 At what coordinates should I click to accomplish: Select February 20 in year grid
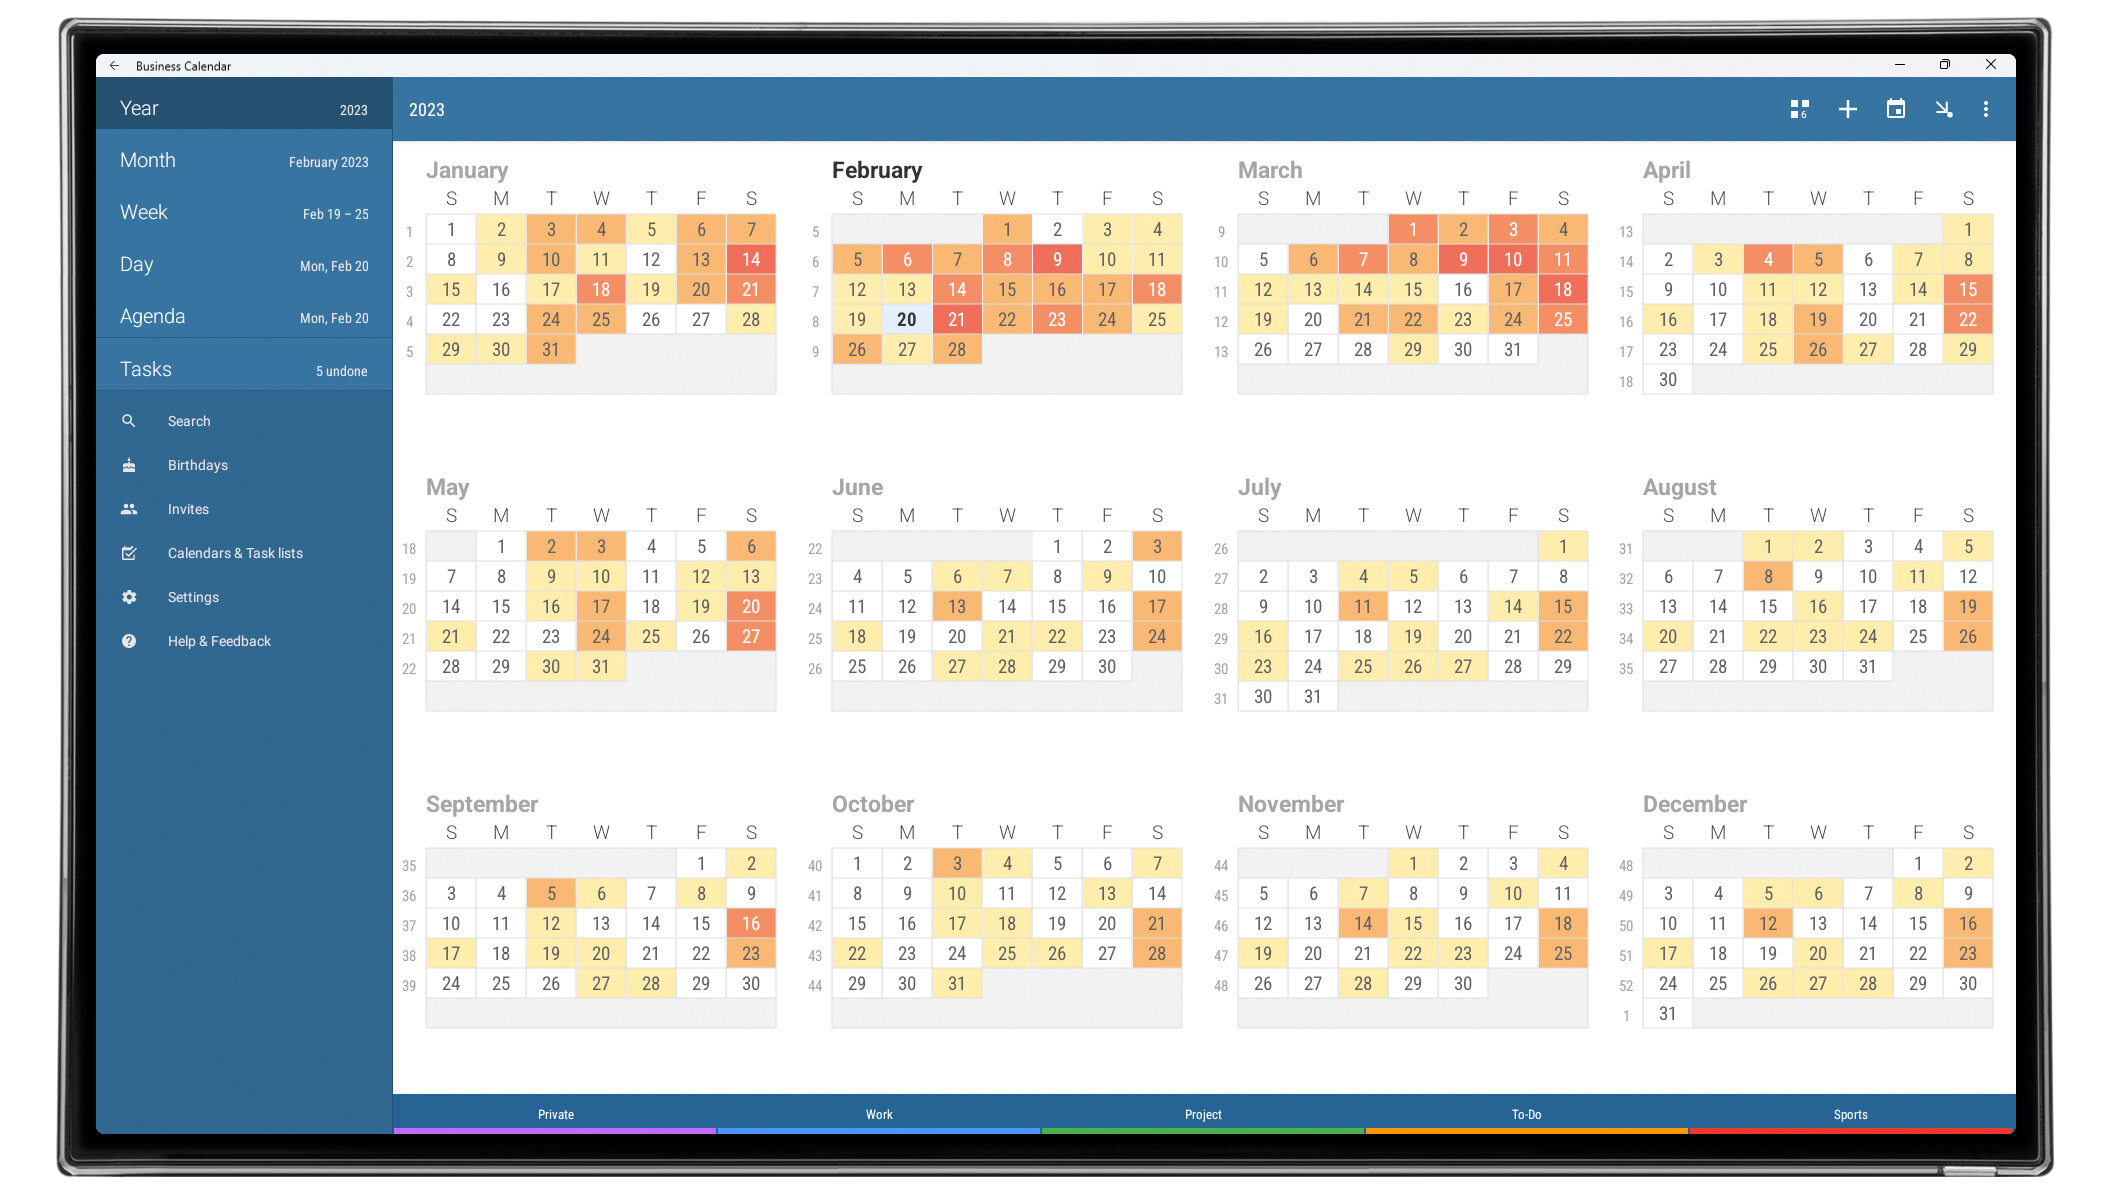tap(906, 320)
